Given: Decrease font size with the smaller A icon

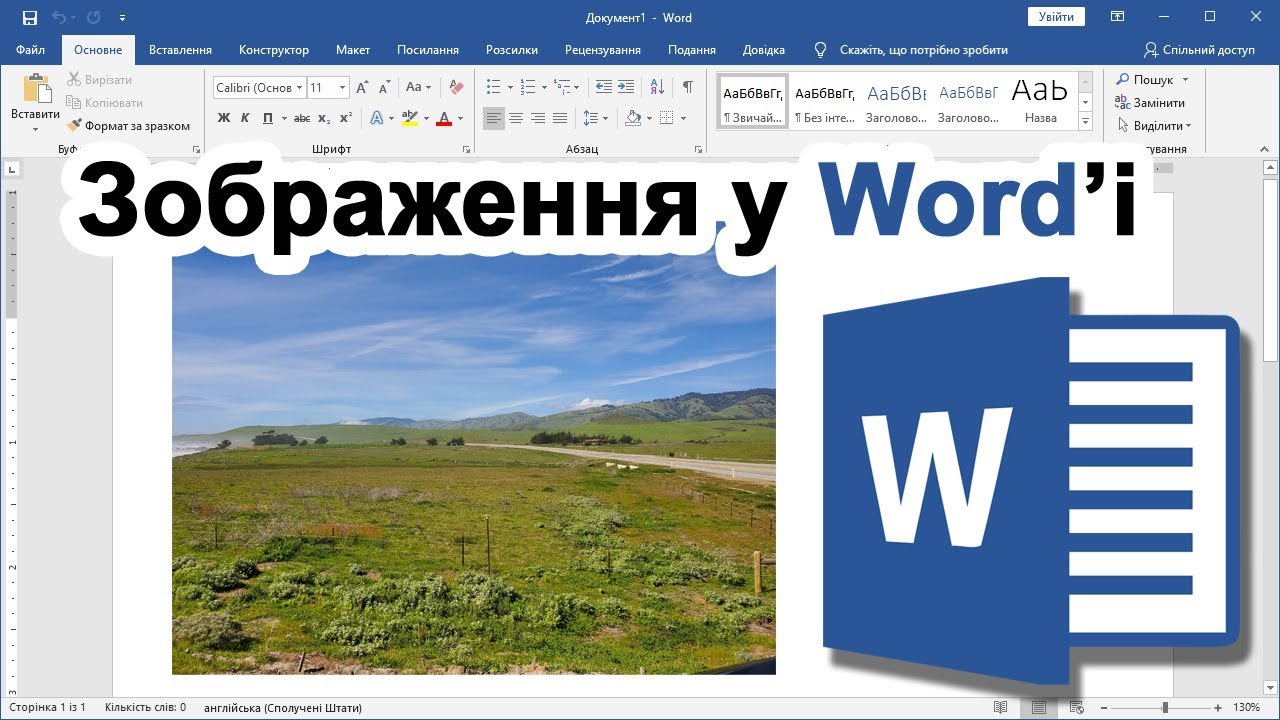Looking at the screenshot, I should [x=385, y=88].
